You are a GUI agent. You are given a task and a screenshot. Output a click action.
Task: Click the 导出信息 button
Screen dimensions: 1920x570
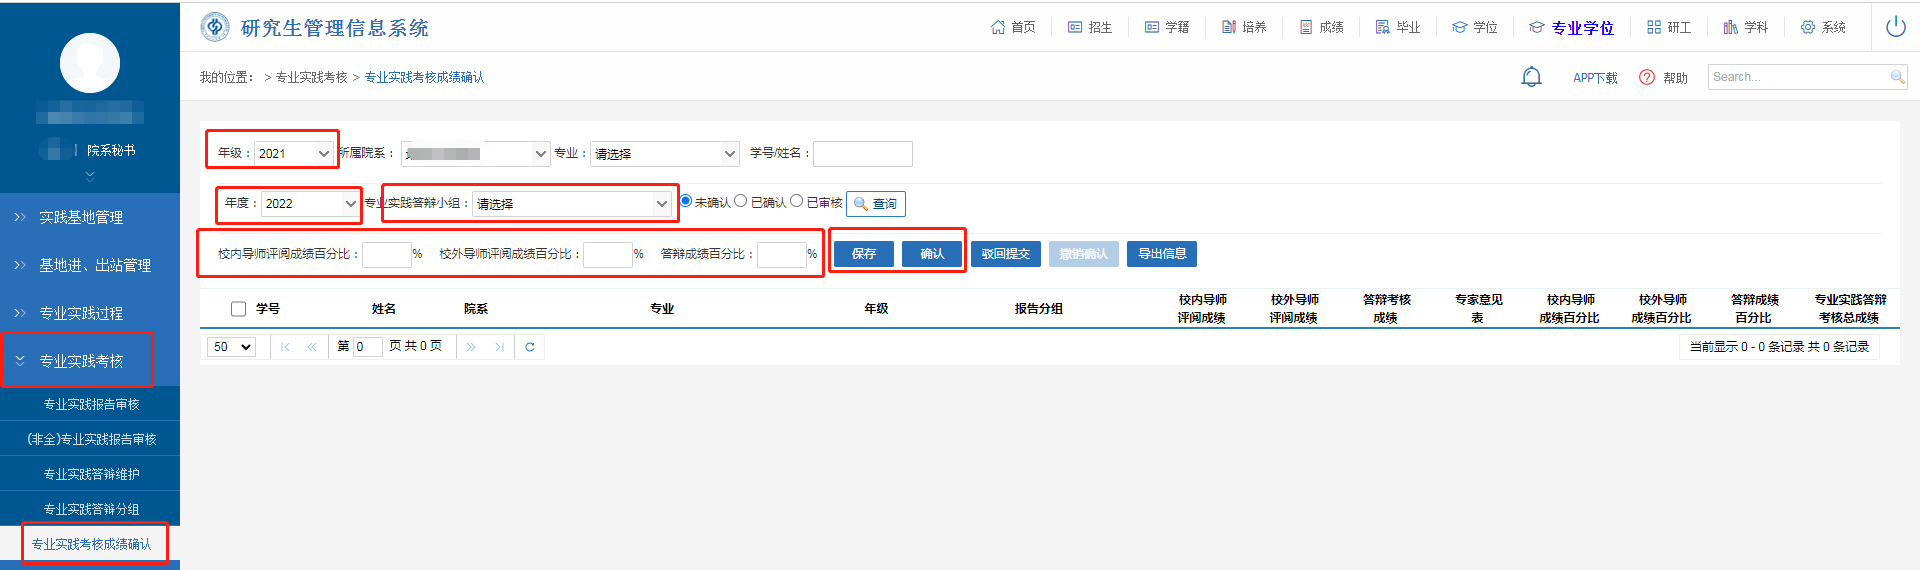coord(1162,254)
